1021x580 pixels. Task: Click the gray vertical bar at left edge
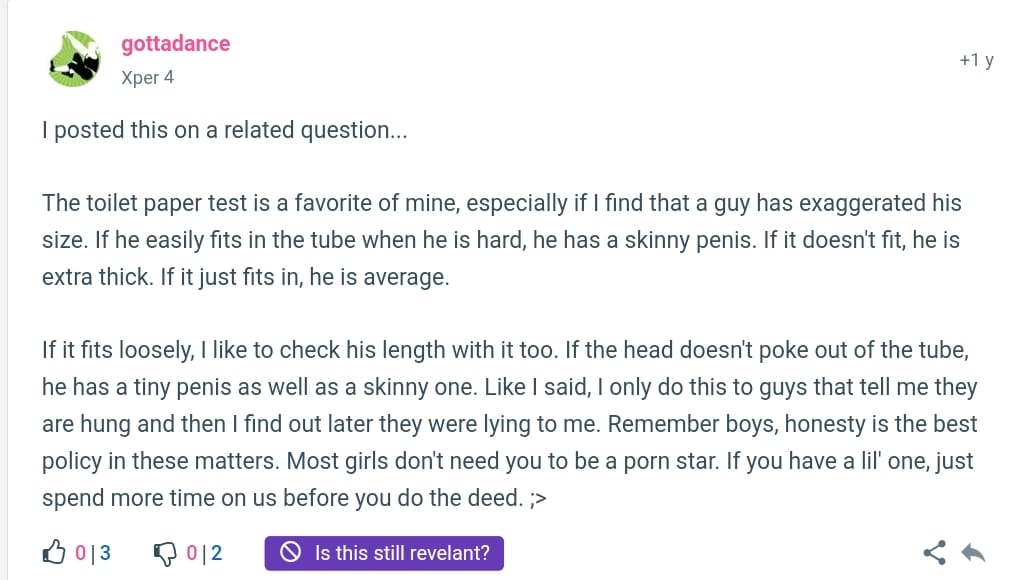[5, 290]
